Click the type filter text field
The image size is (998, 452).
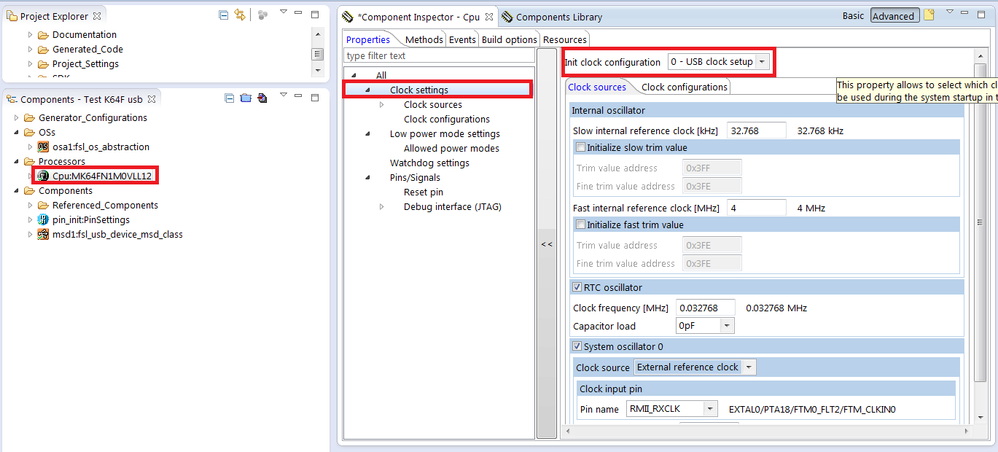[x=439, y=56]
